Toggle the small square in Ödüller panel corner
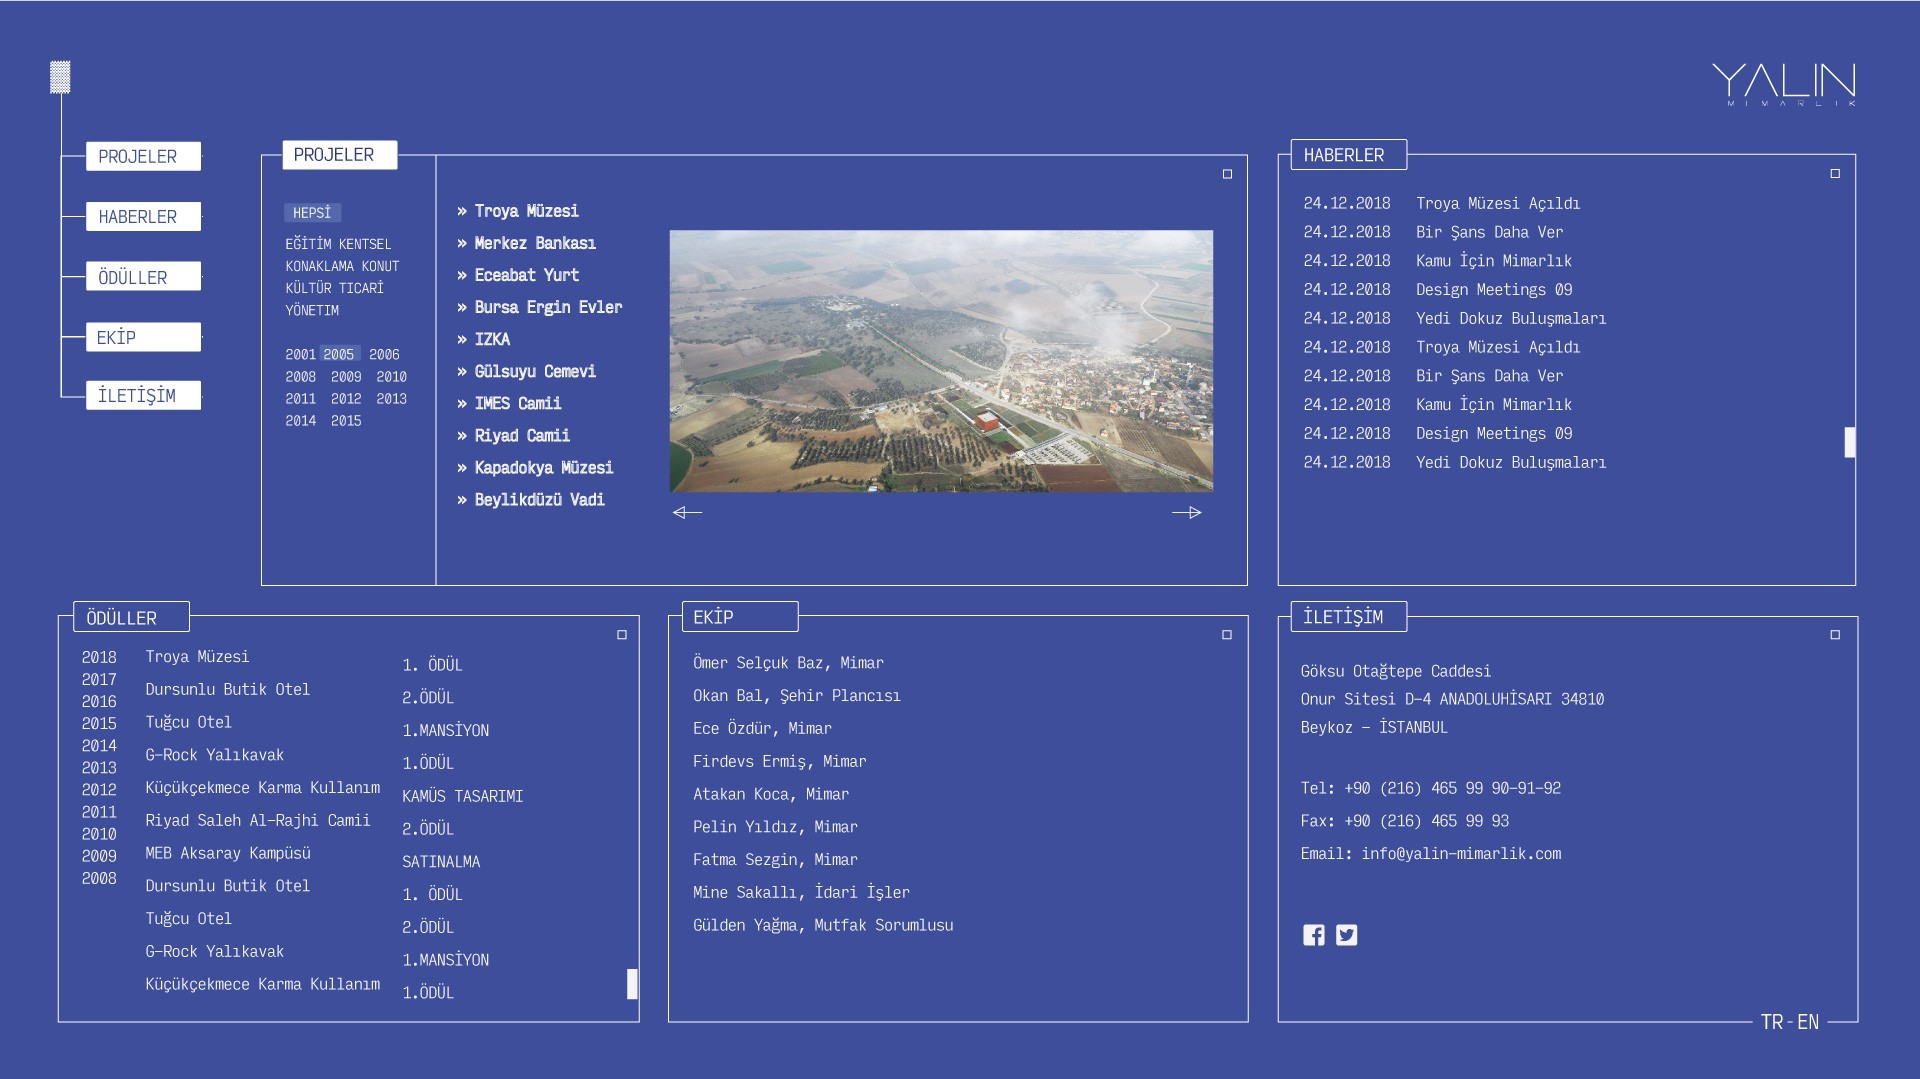Image resolution: width=1920 pixels, height=1079 pixels. [x=622, y=635]
